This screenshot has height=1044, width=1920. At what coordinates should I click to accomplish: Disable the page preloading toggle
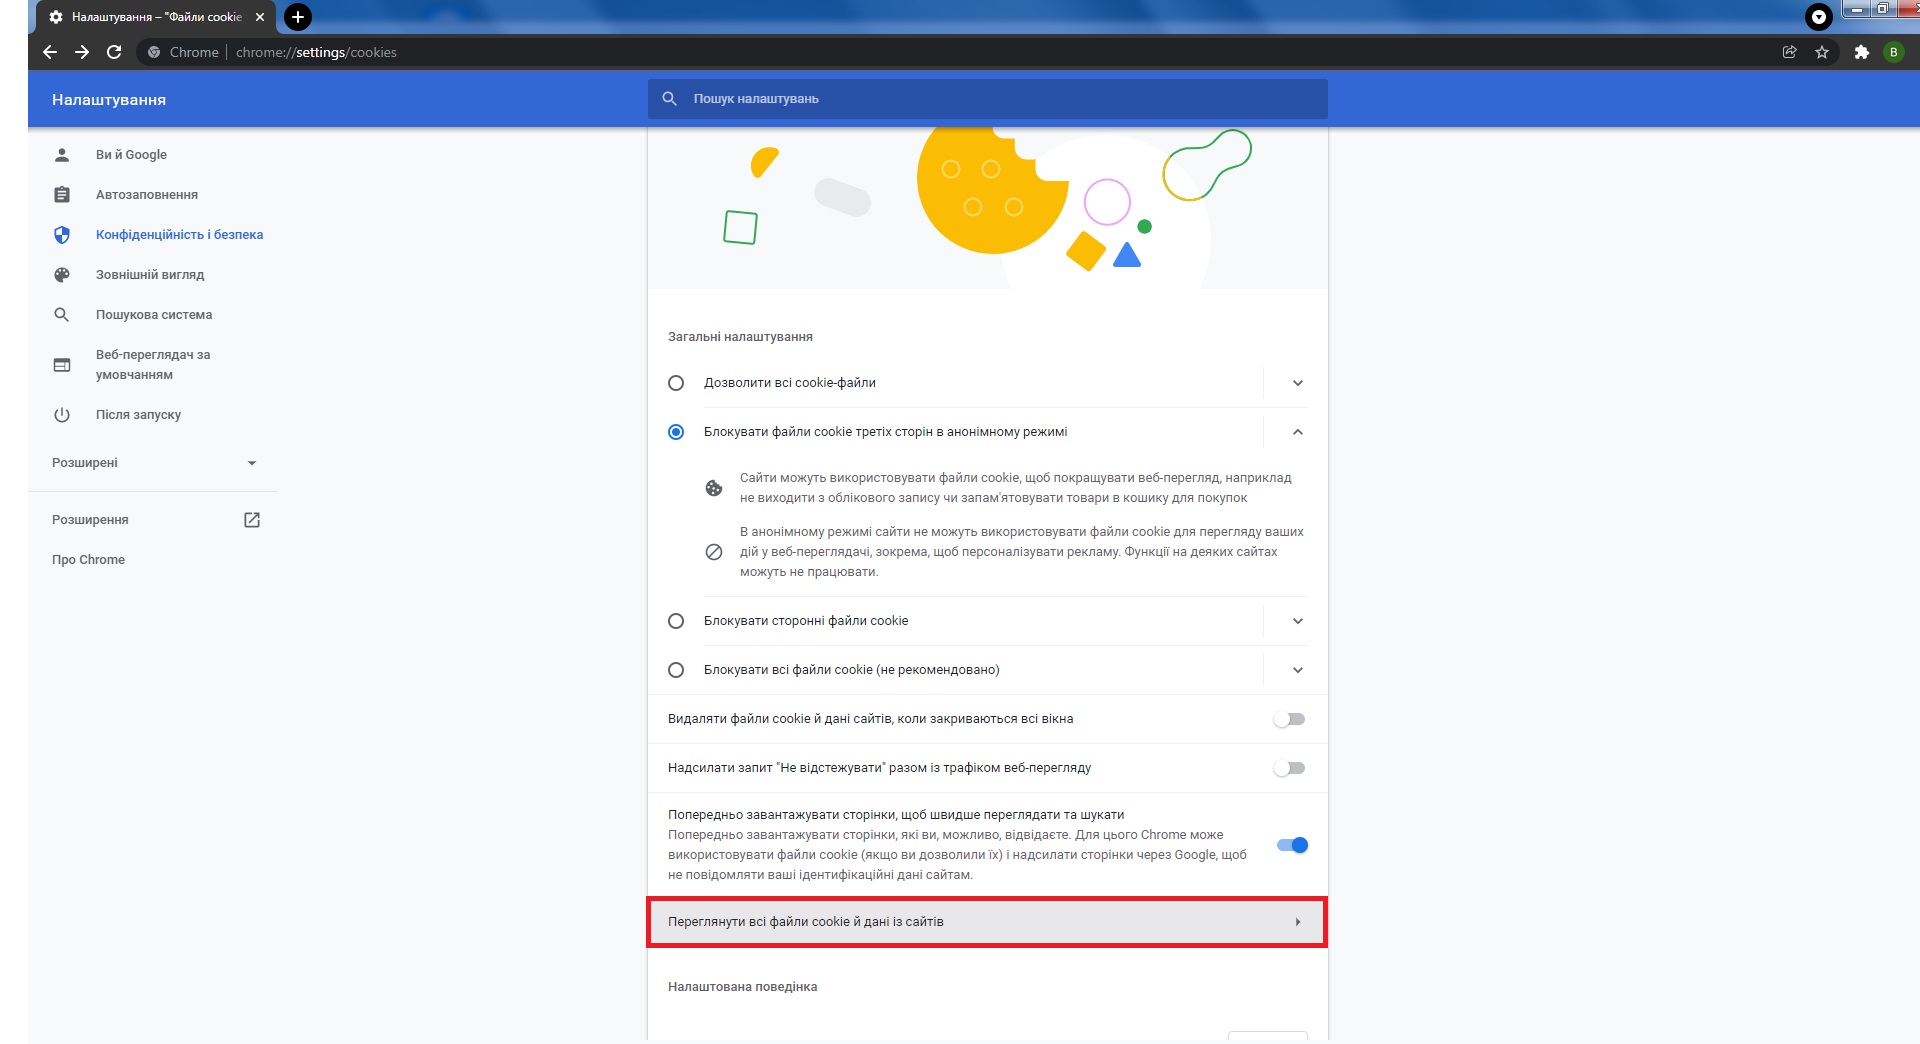tap(1292, 845)
